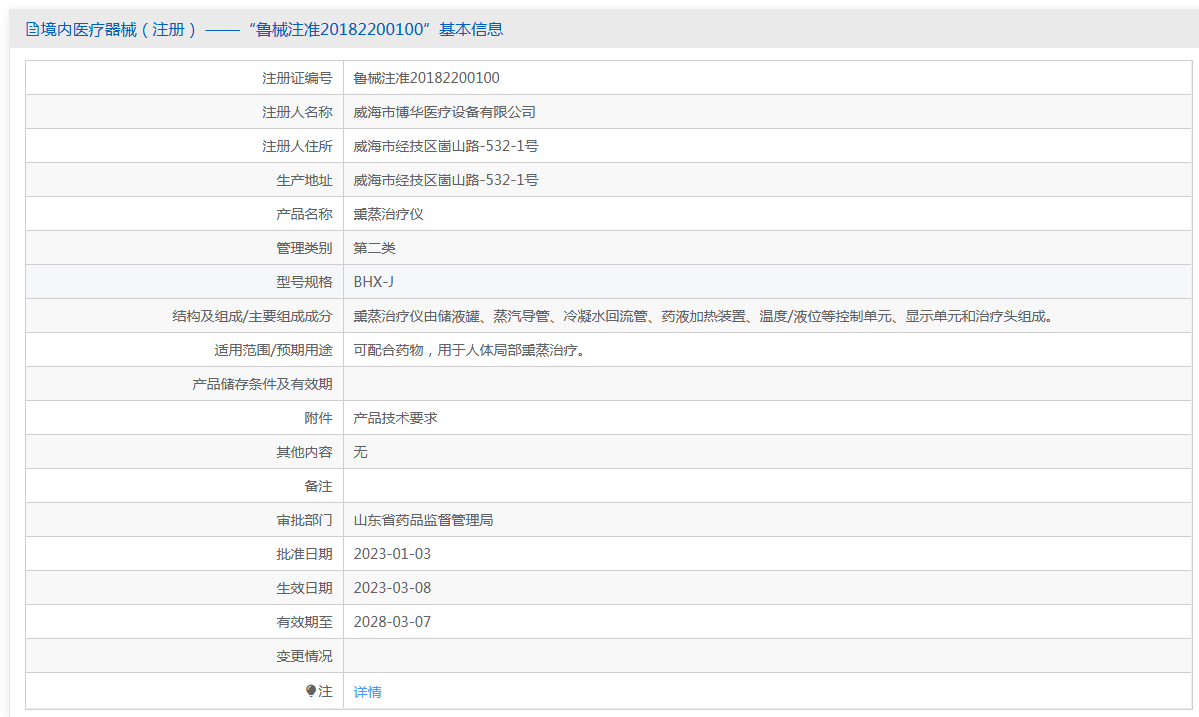Click the 产品名称 label
The image size is (1199, 717).
[x=304, y=214]
